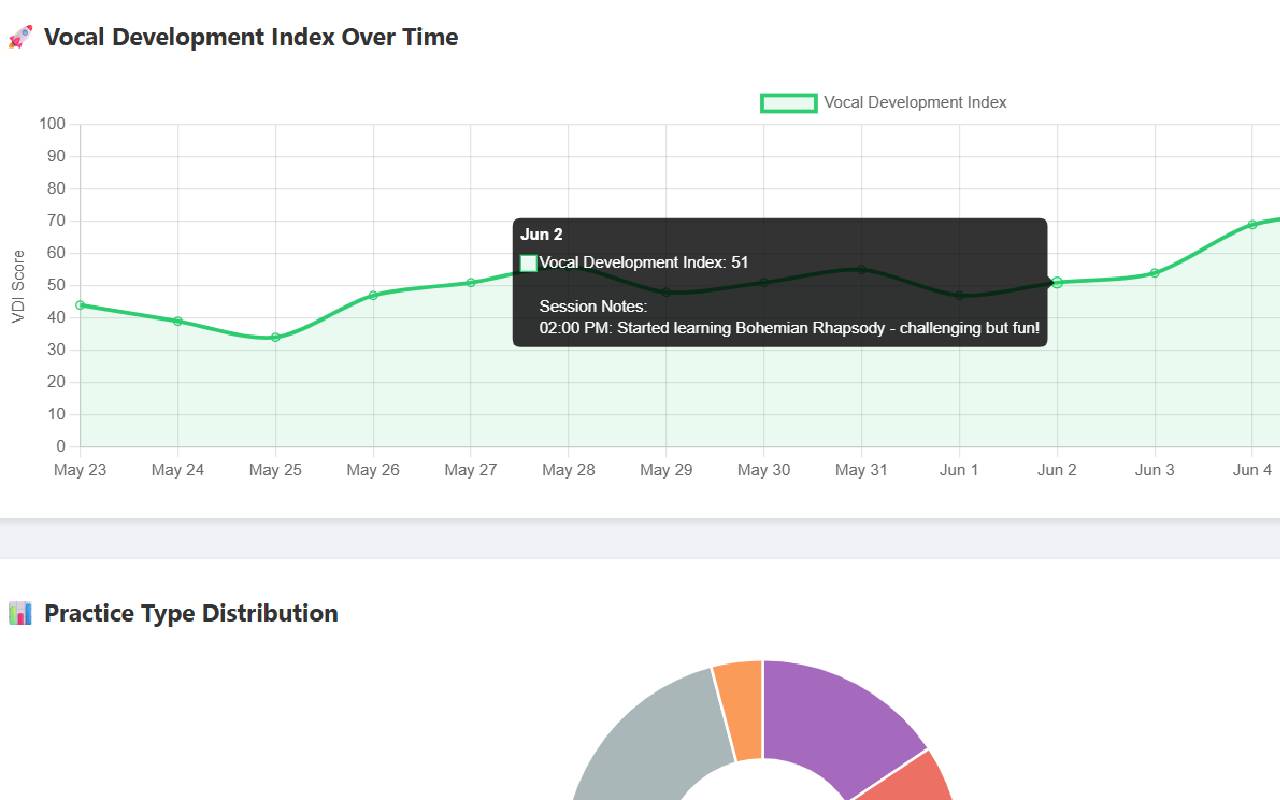Click the "0" y-axis tick label

(x=62, y=447)
